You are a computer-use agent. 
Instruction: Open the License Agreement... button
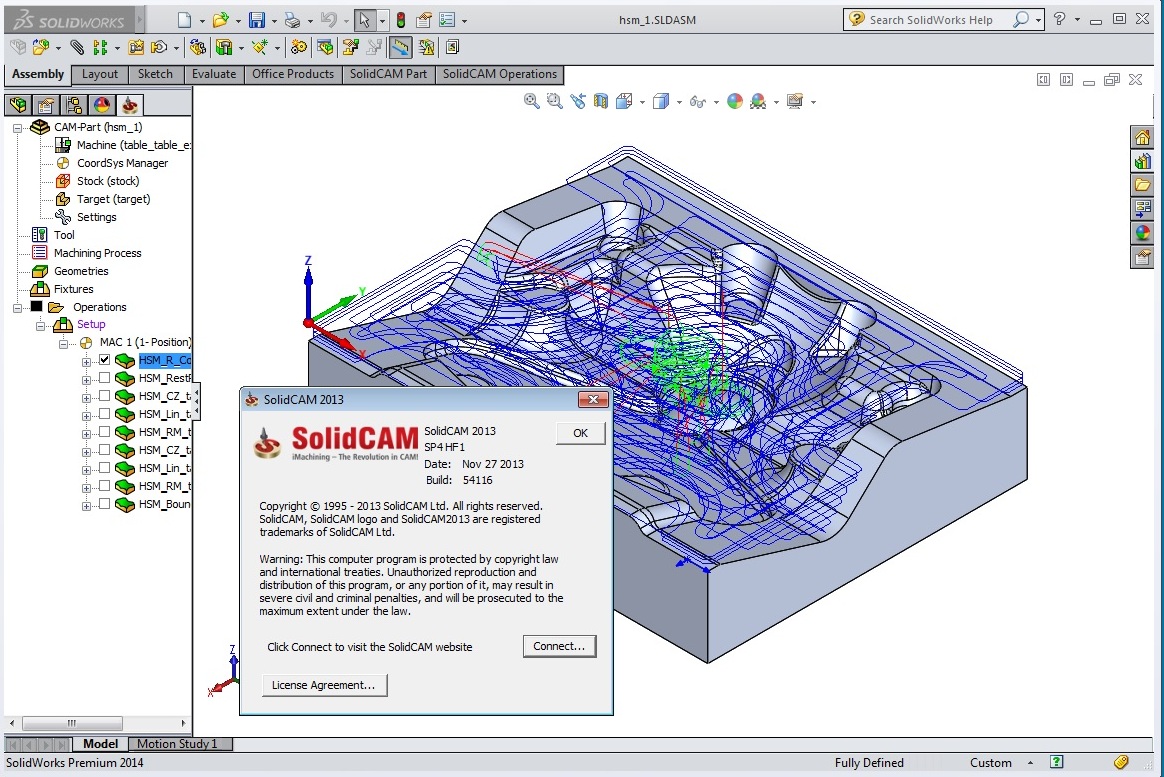(x=324, y=685)
